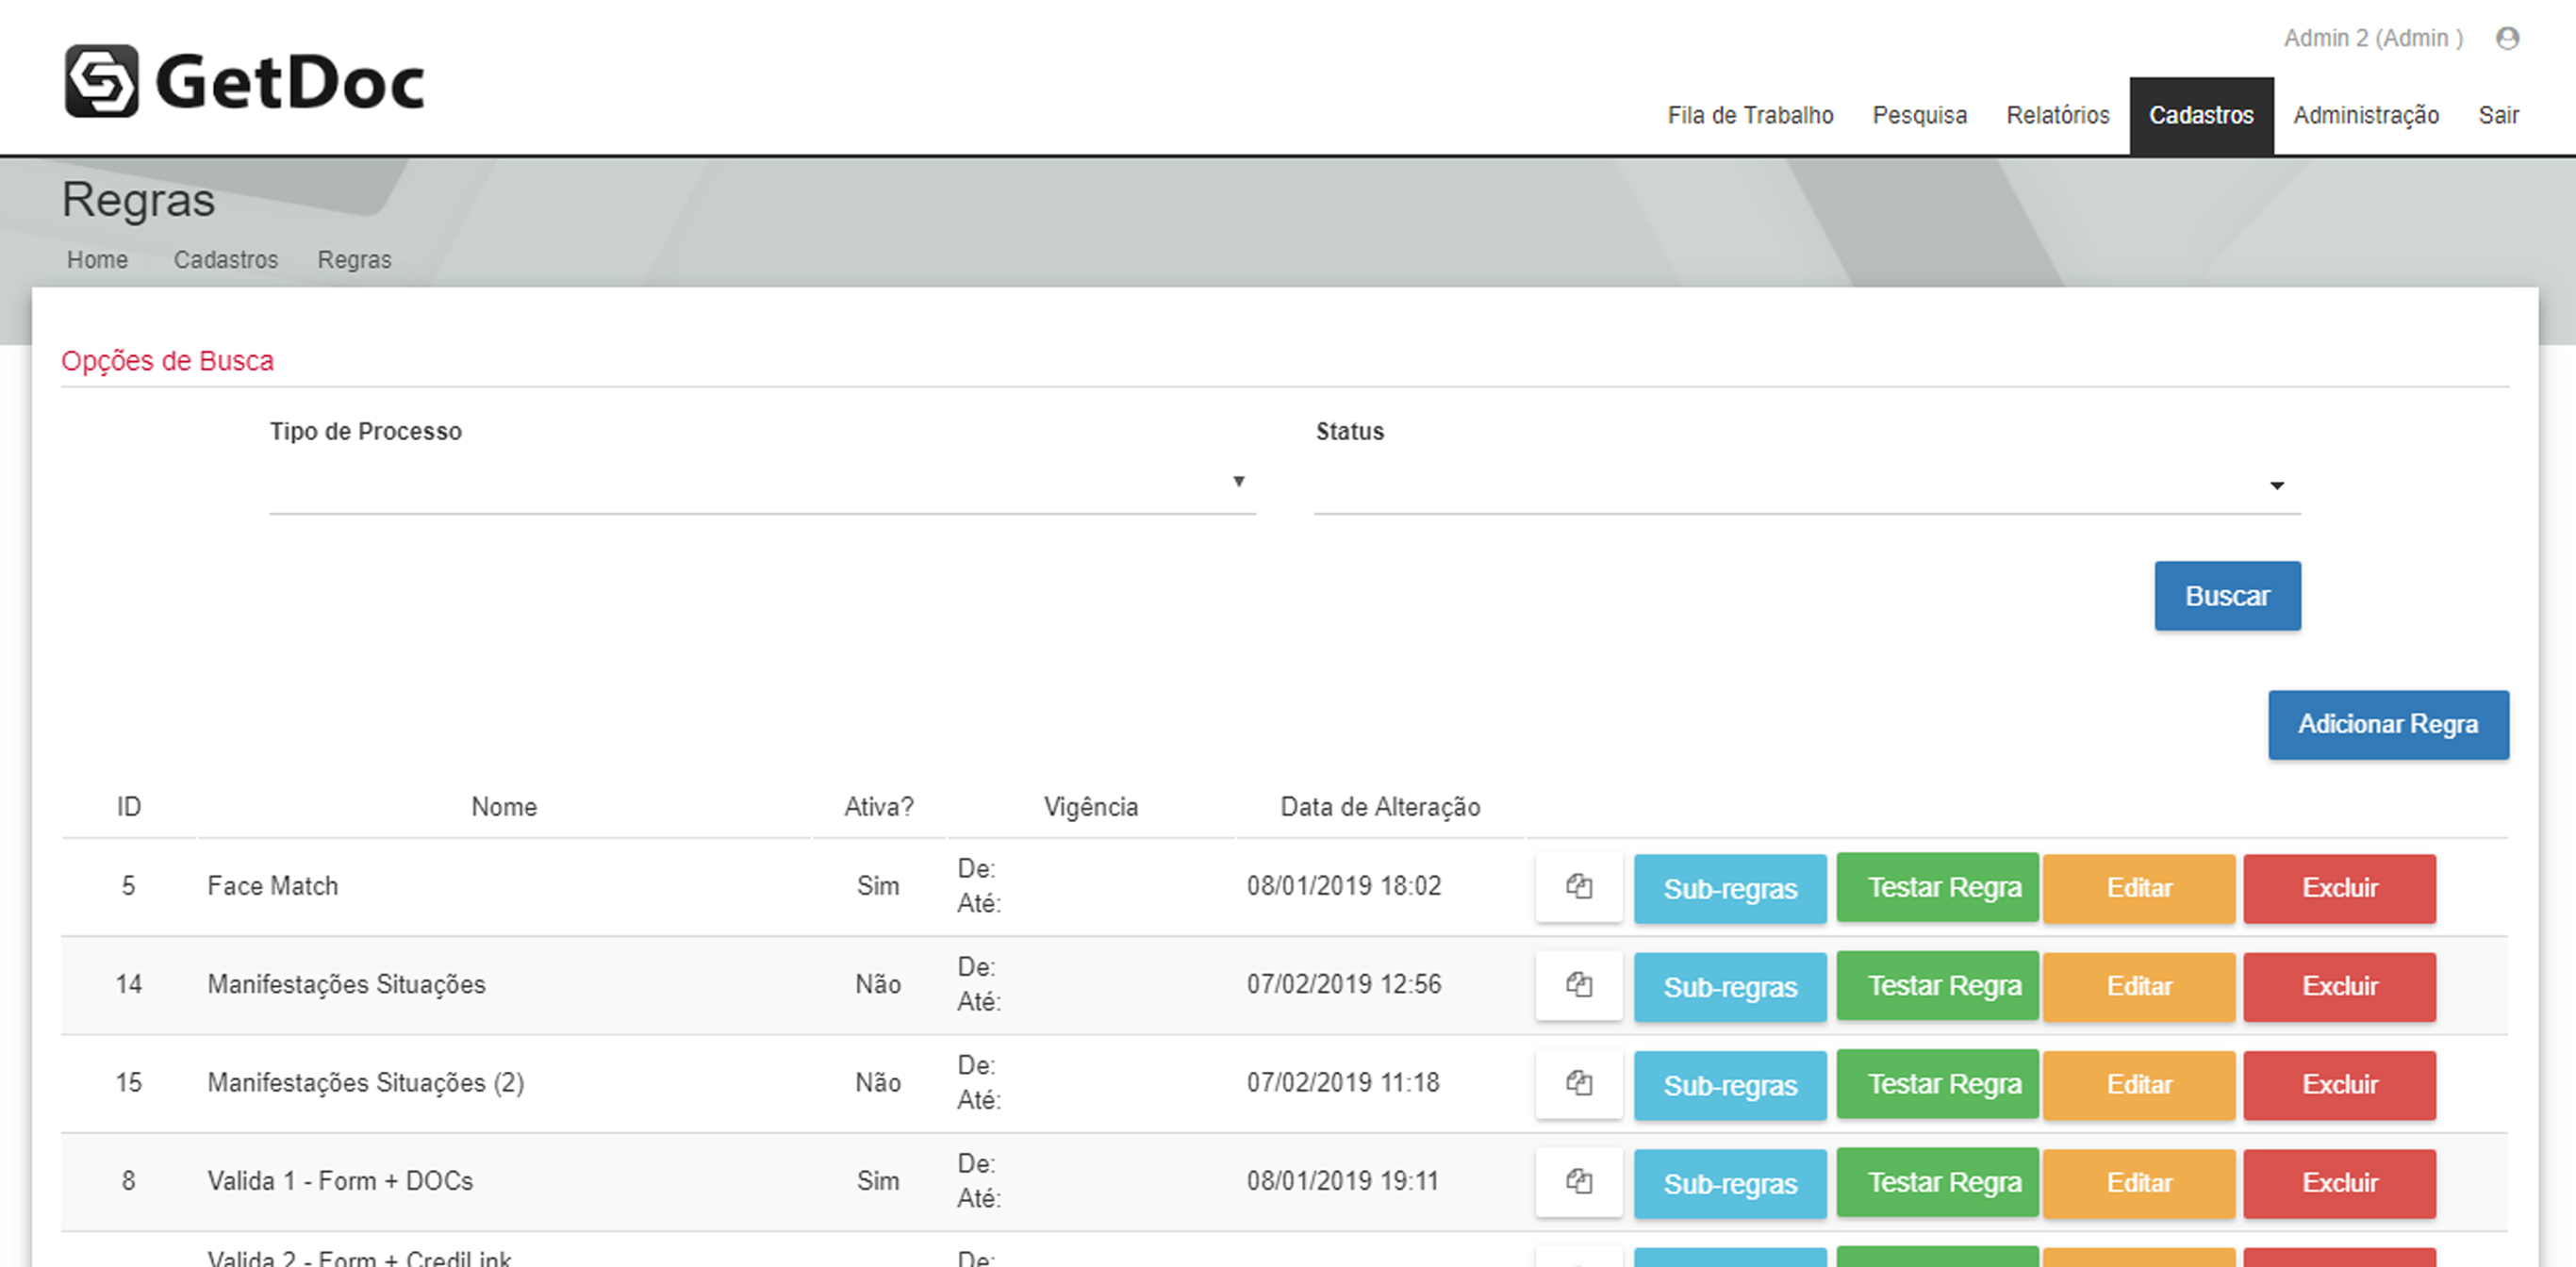Screen dimensions: 2576x1267
Task: Click the Data de Alteração column header
Action: point(1380,807)
